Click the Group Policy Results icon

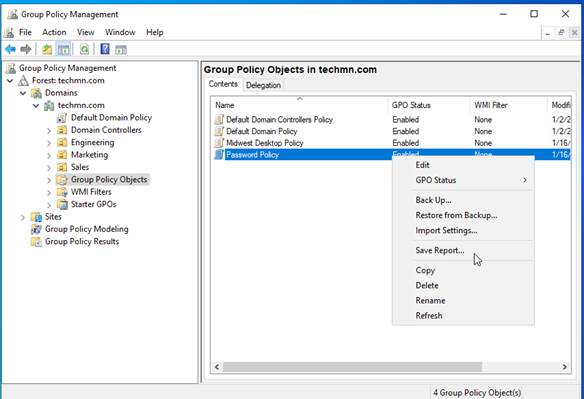36,241
